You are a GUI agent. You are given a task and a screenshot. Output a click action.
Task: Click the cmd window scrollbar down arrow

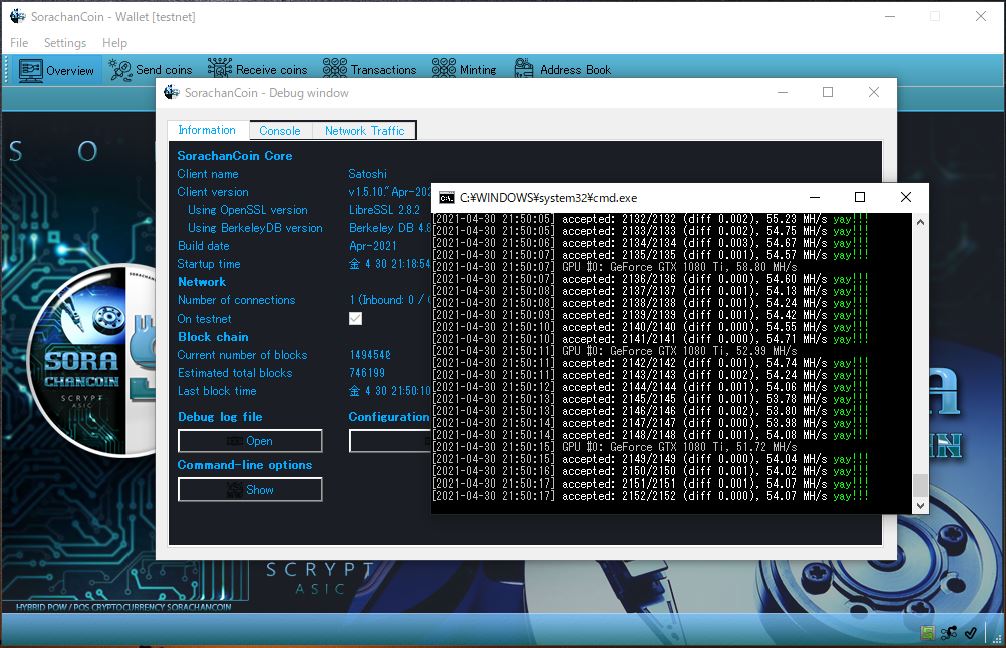click(x=920, y=506)
